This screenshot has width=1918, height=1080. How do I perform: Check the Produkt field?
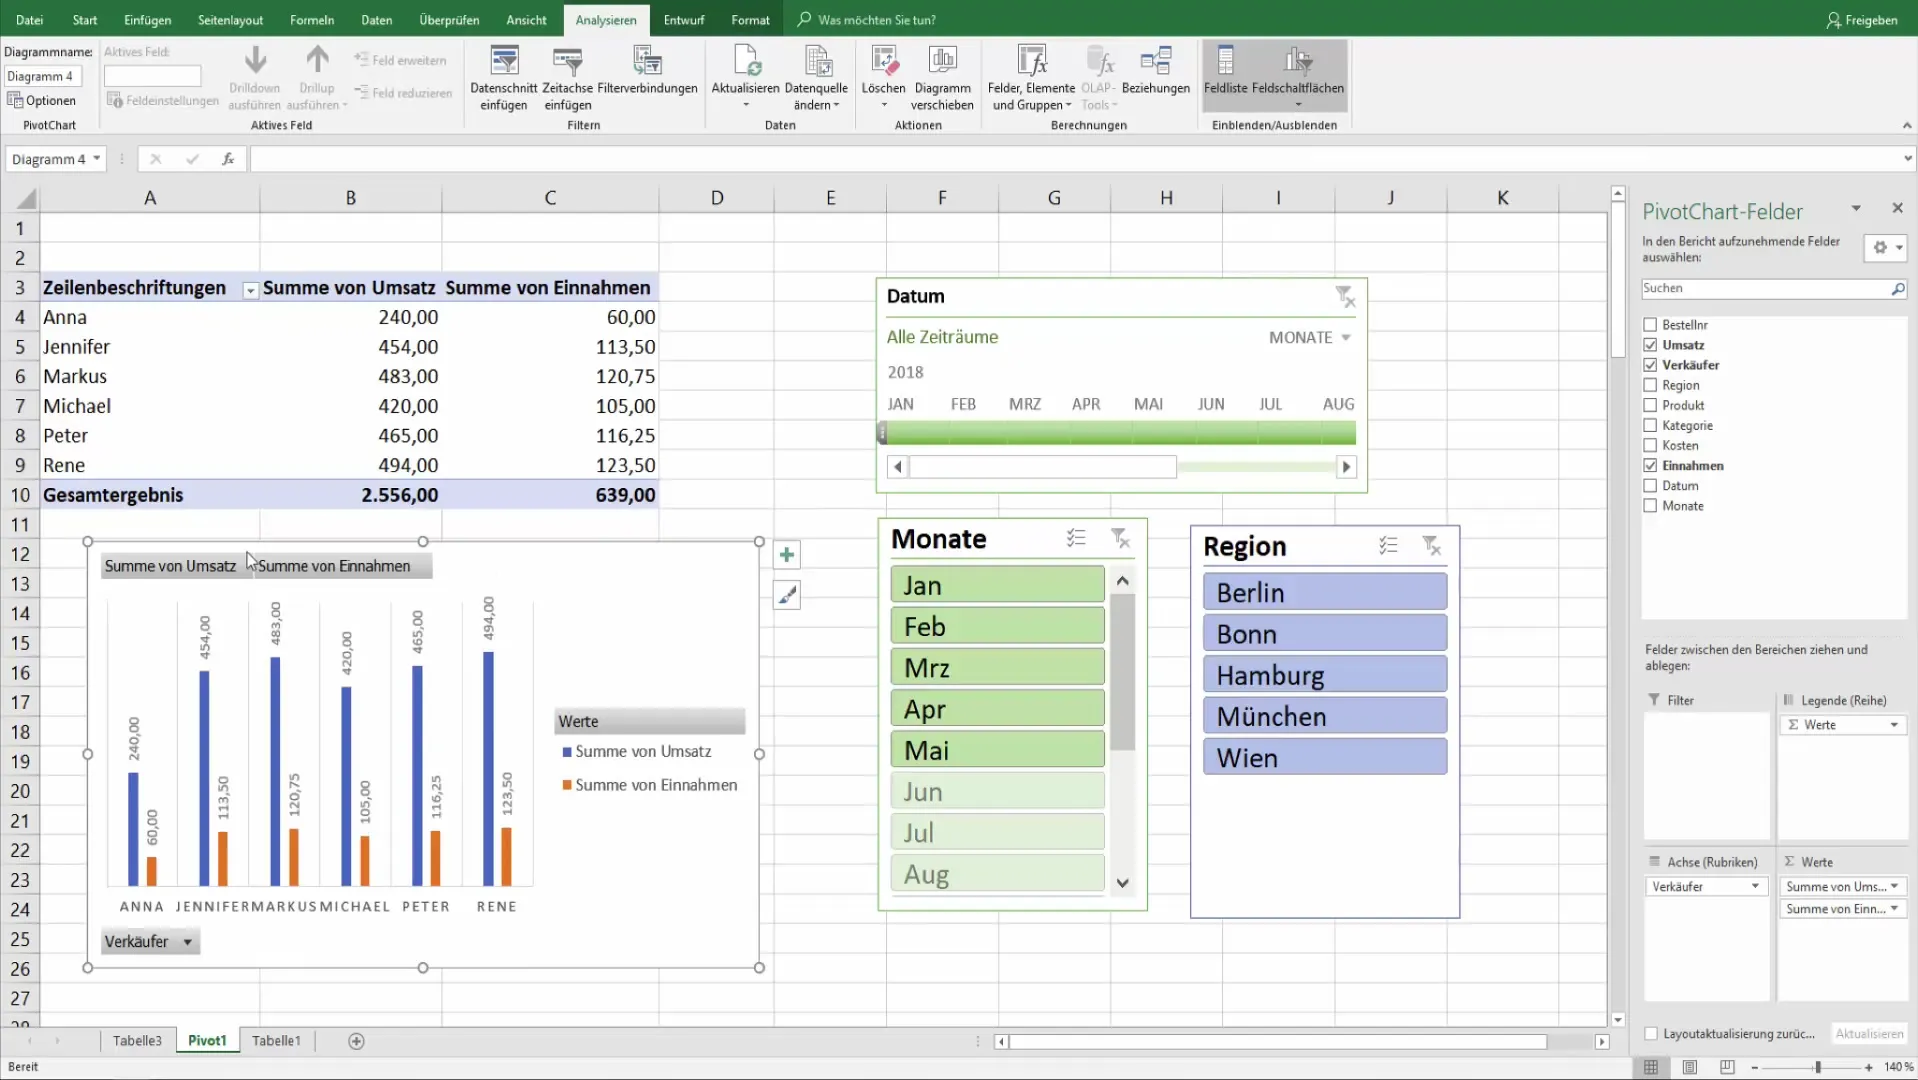tap(1650, 405)
